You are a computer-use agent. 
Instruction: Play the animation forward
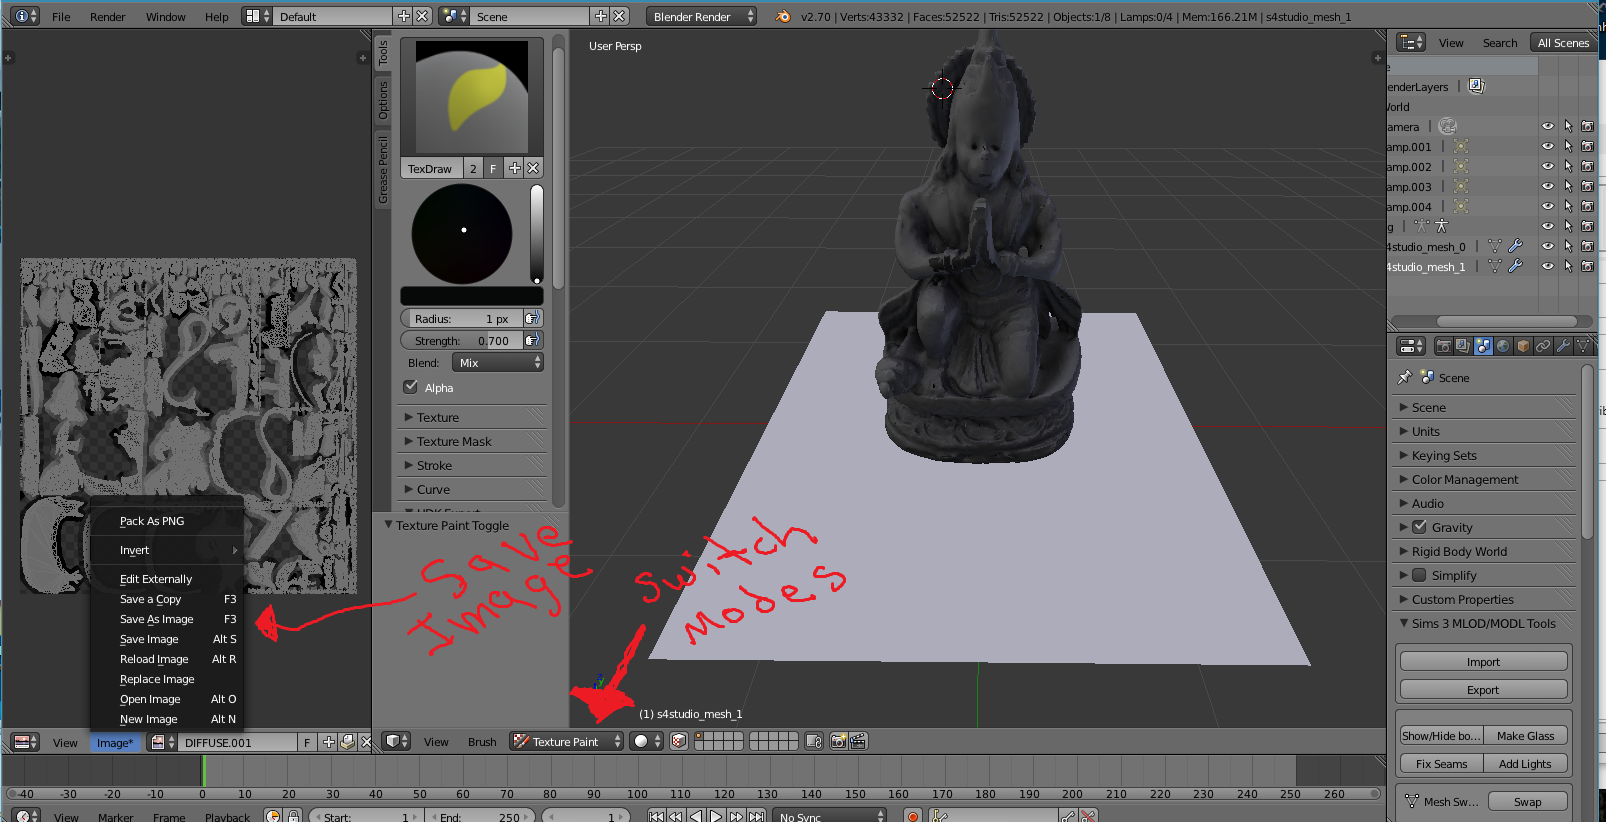pos(716,816)
